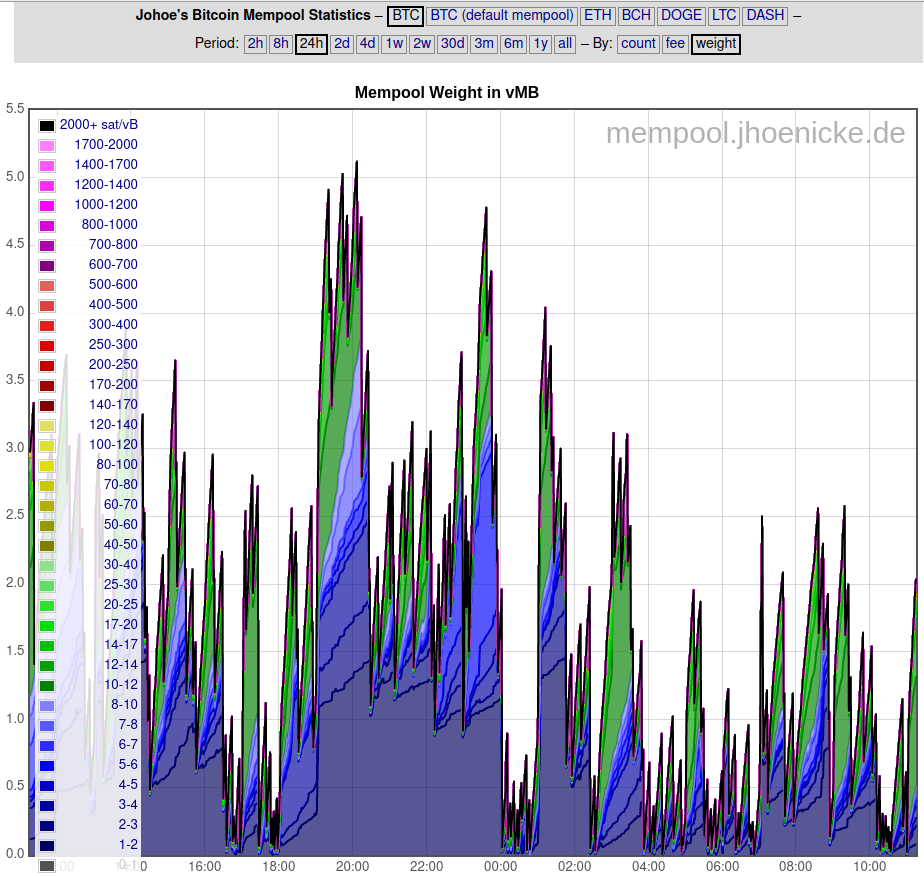924x876 pixels.
Task: Toggle the 10-12 dark green swatch
Action: tap(47, 686)
